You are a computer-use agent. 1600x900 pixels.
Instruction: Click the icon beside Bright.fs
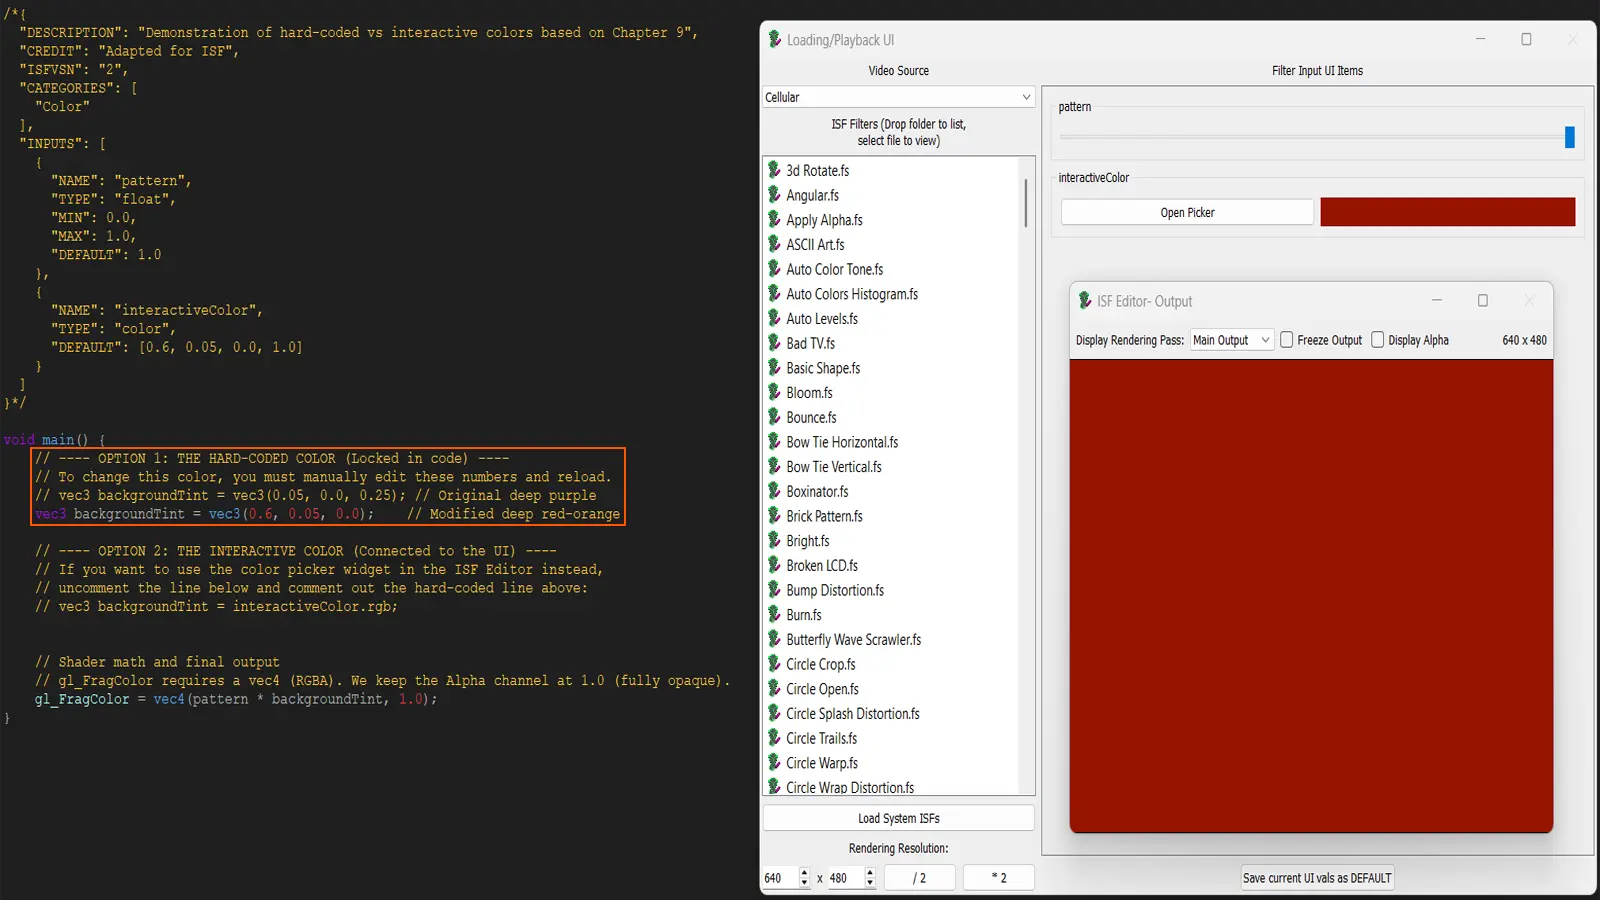tap(774, 540)
